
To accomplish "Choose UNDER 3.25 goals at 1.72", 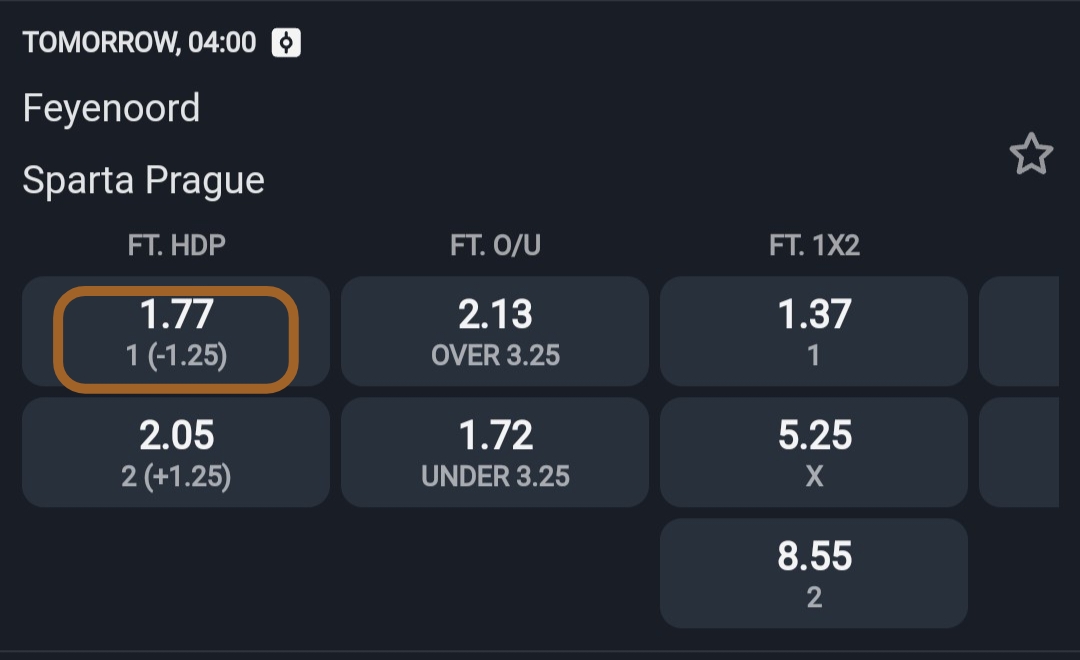I will coord(495,451).
